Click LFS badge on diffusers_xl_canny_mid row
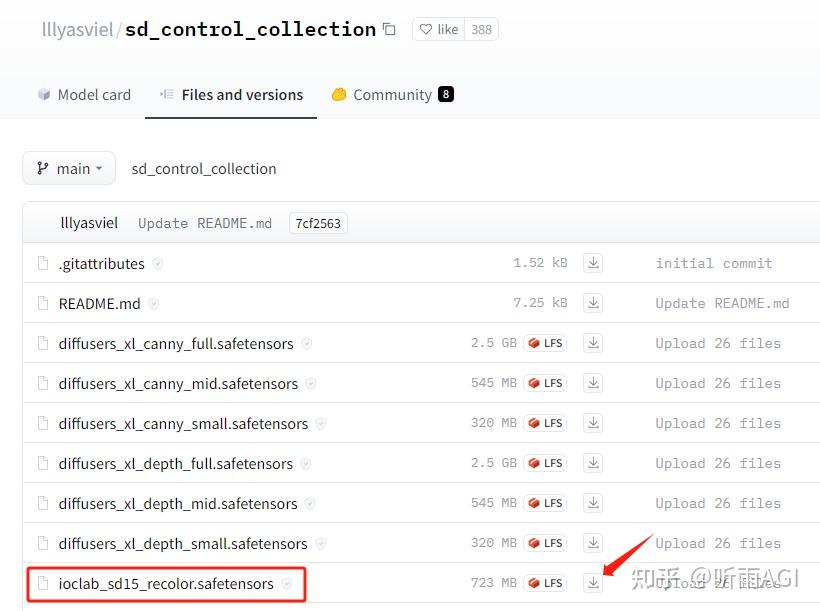The height and width of the screenshot is (611, 820). (545, 383)
